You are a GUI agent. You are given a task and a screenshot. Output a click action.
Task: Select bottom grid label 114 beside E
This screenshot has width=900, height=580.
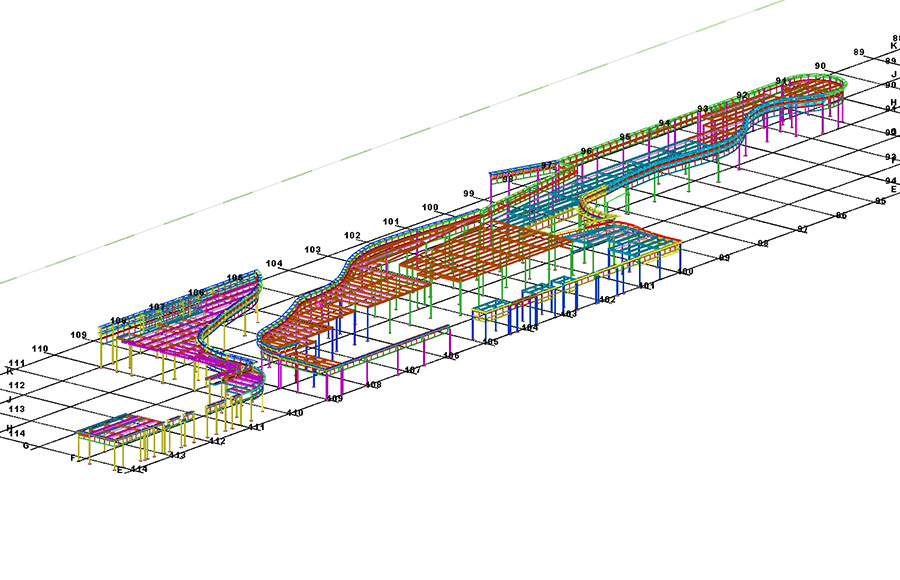click(x=138, y=469)
